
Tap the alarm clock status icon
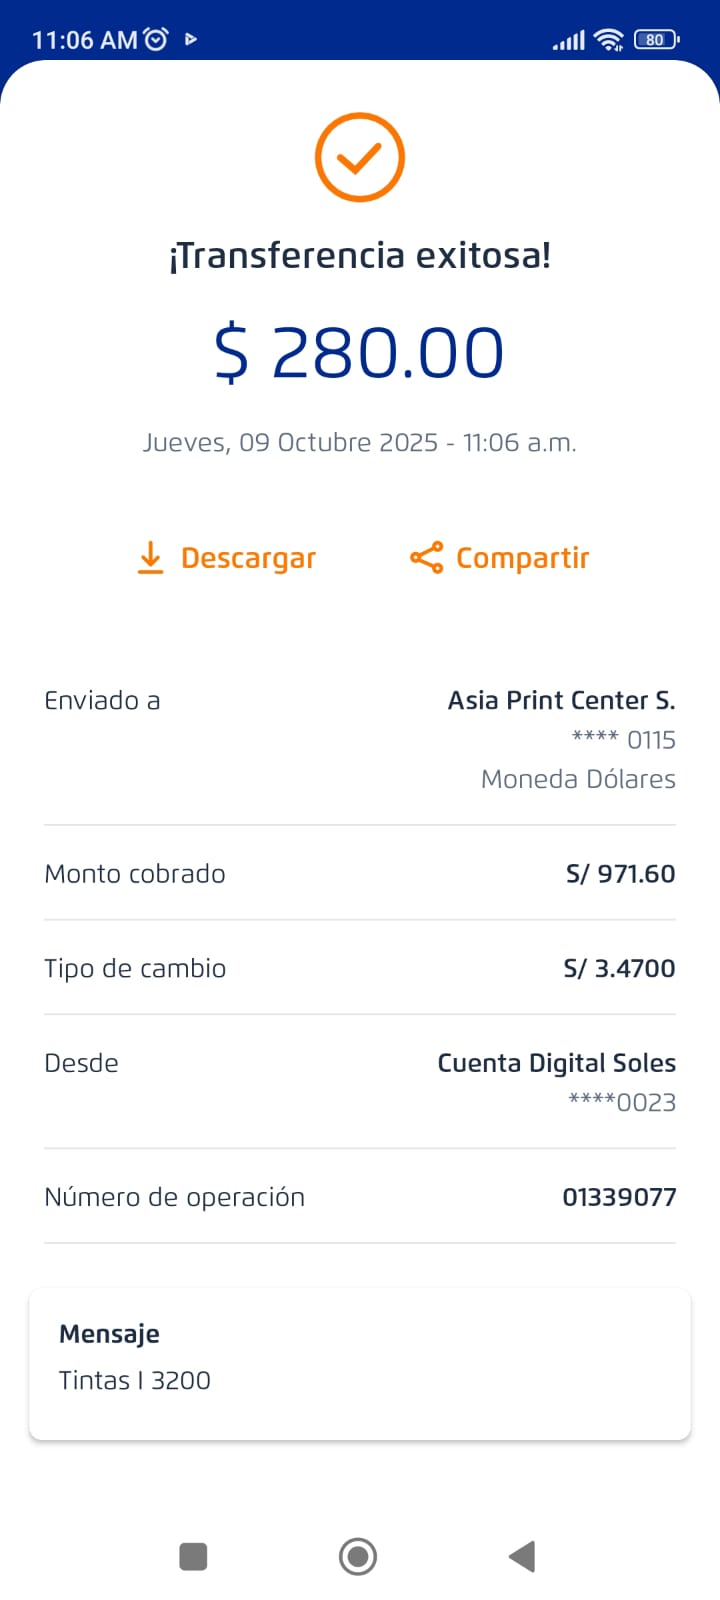156,40
